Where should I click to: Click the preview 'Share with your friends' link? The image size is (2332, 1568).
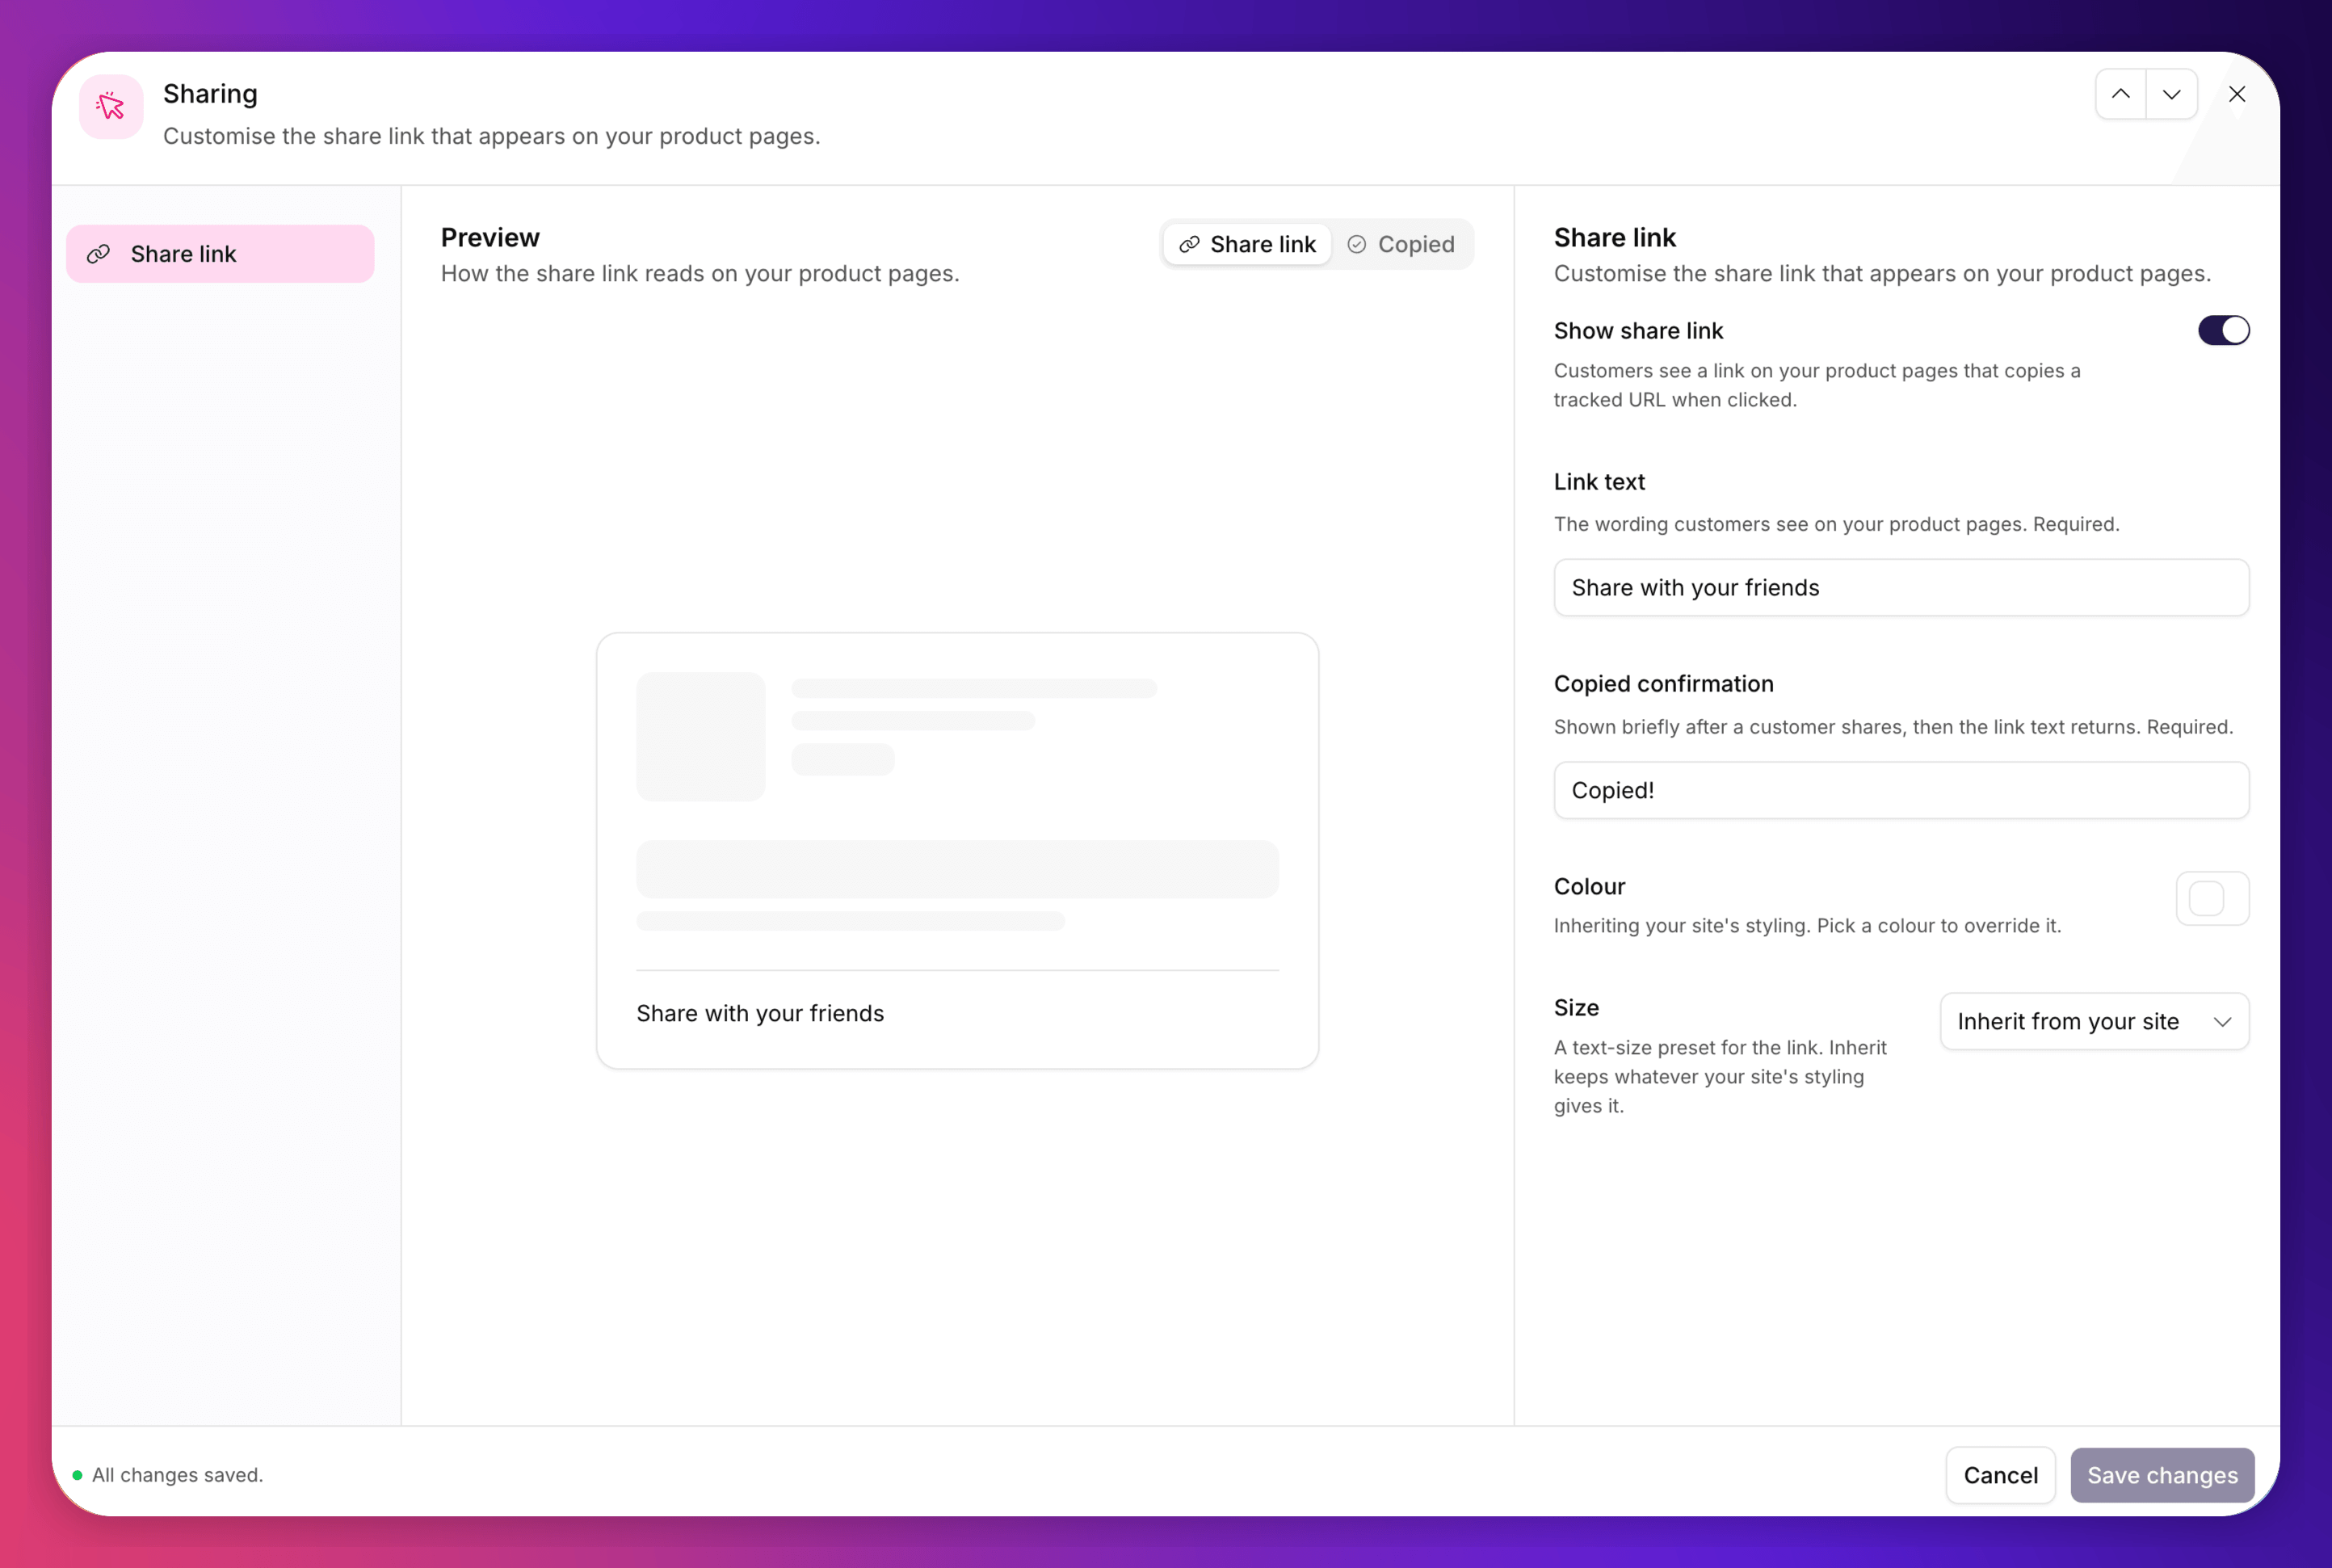pos(760,1013)
